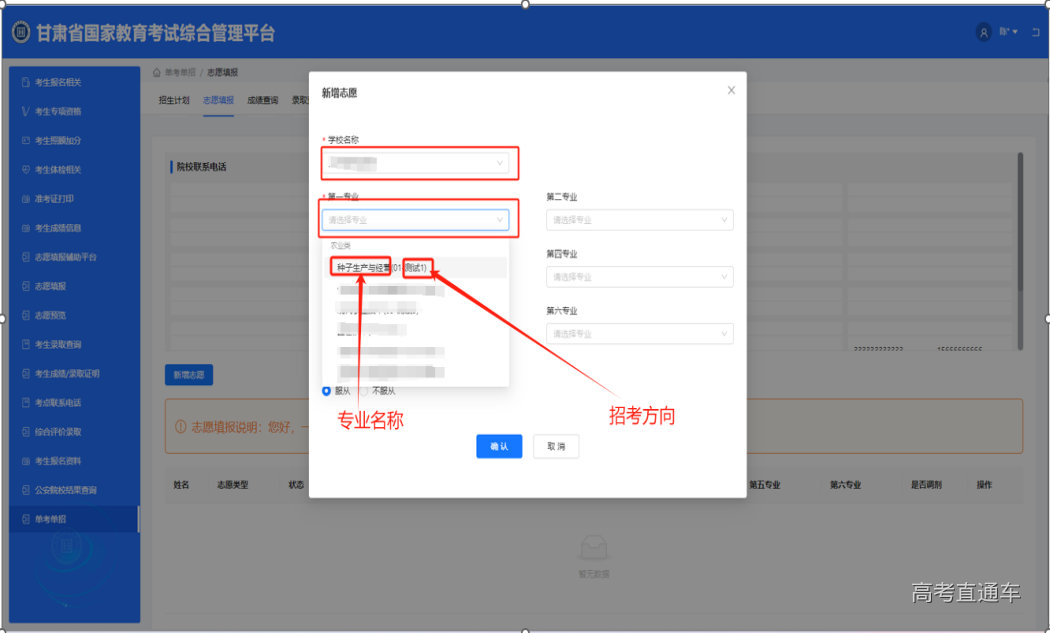Image resolution: width=1050 pixels, height=633 pixels.
Task: Click the logout icon at top right
Action: click(x=1035, y=32)
